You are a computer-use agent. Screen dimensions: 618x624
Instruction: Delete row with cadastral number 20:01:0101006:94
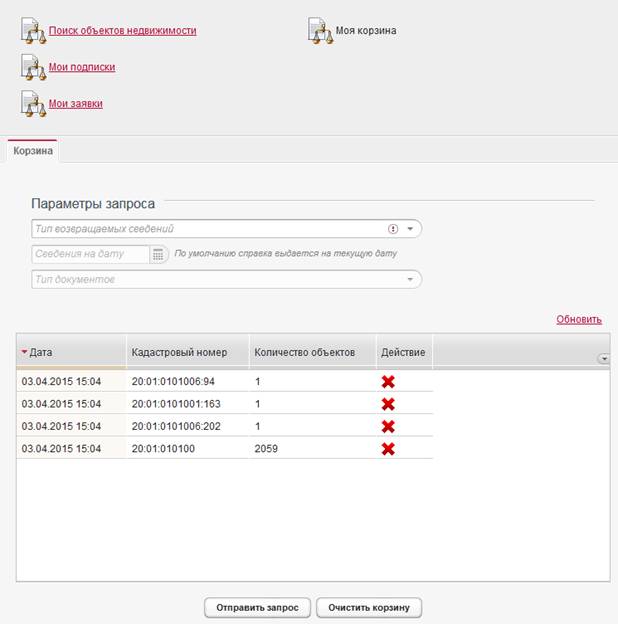(x=388, y=381)
